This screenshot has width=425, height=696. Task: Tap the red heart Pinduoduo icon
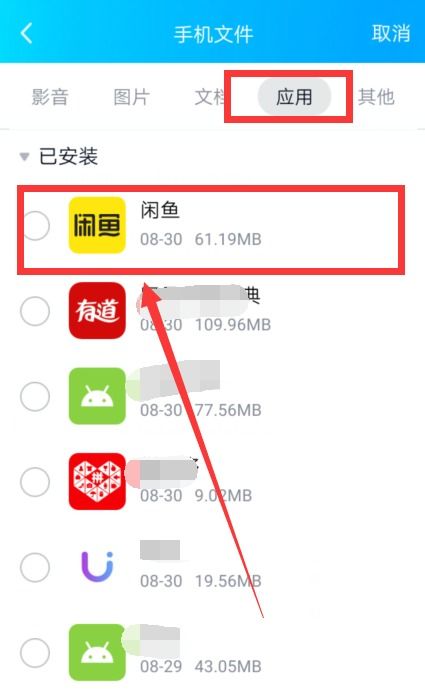97,481
